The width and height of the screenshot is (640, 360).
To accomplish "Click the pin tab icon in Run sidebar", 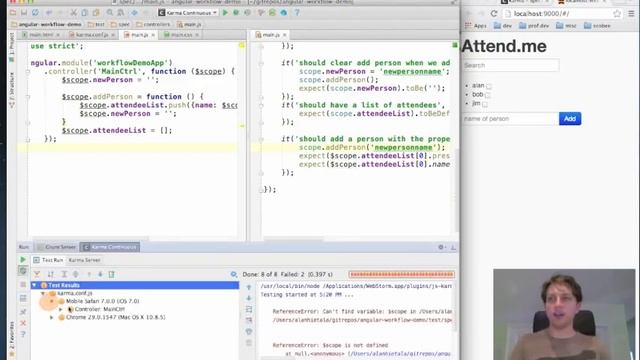I will point(23,312).
